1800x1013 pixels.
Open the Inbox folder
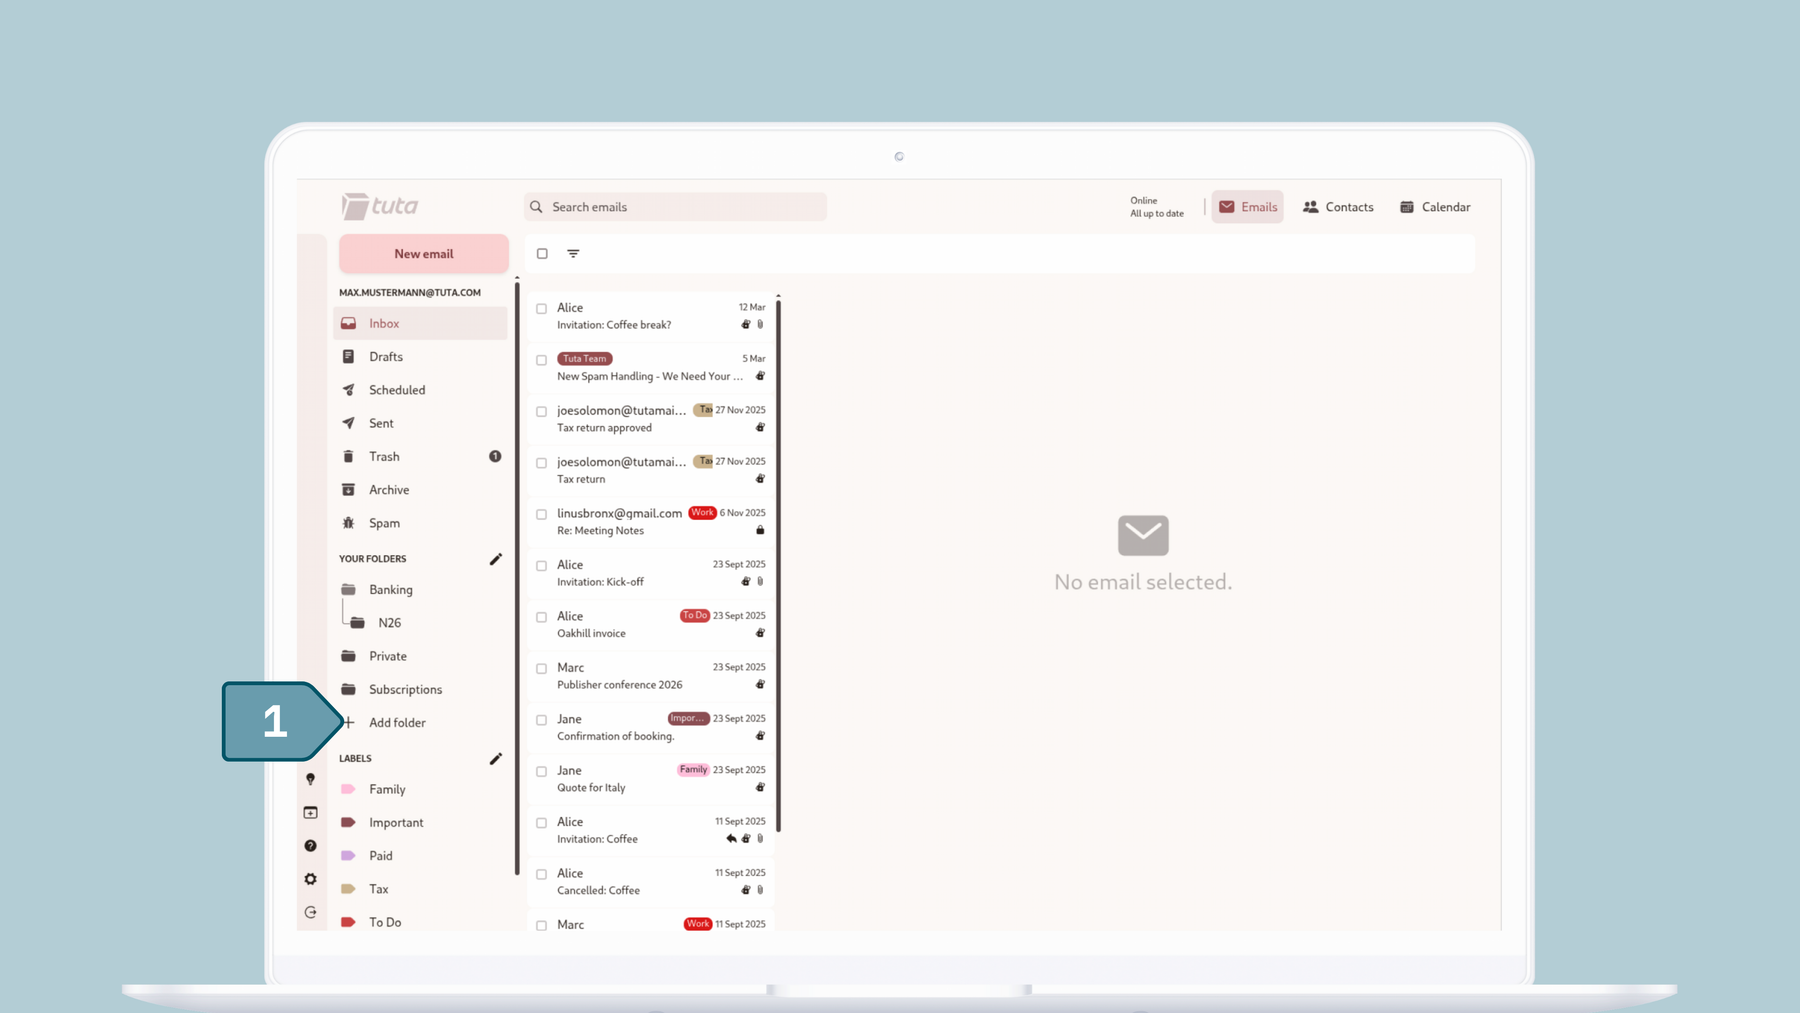tap(420, 323)
